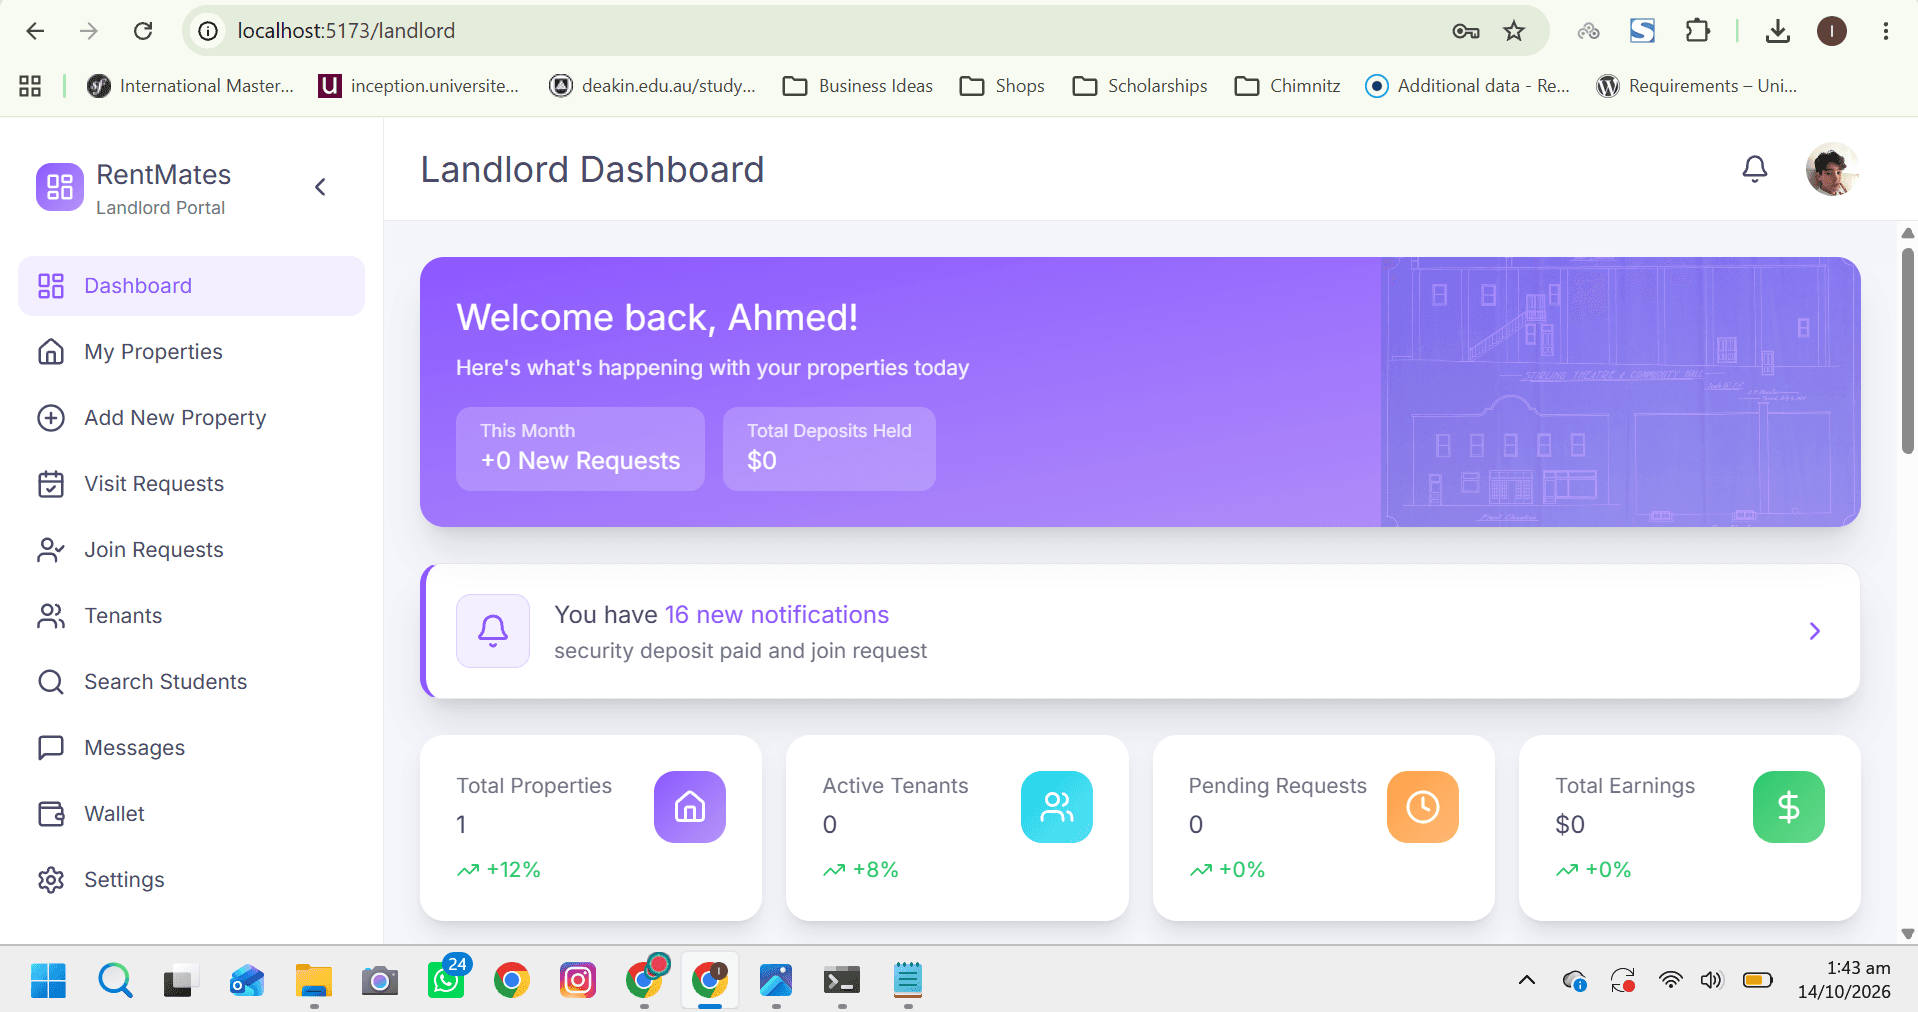Open the Scholarships bookmark folder
This screenshot has width=1918, height=1012.
point(1140,86)
